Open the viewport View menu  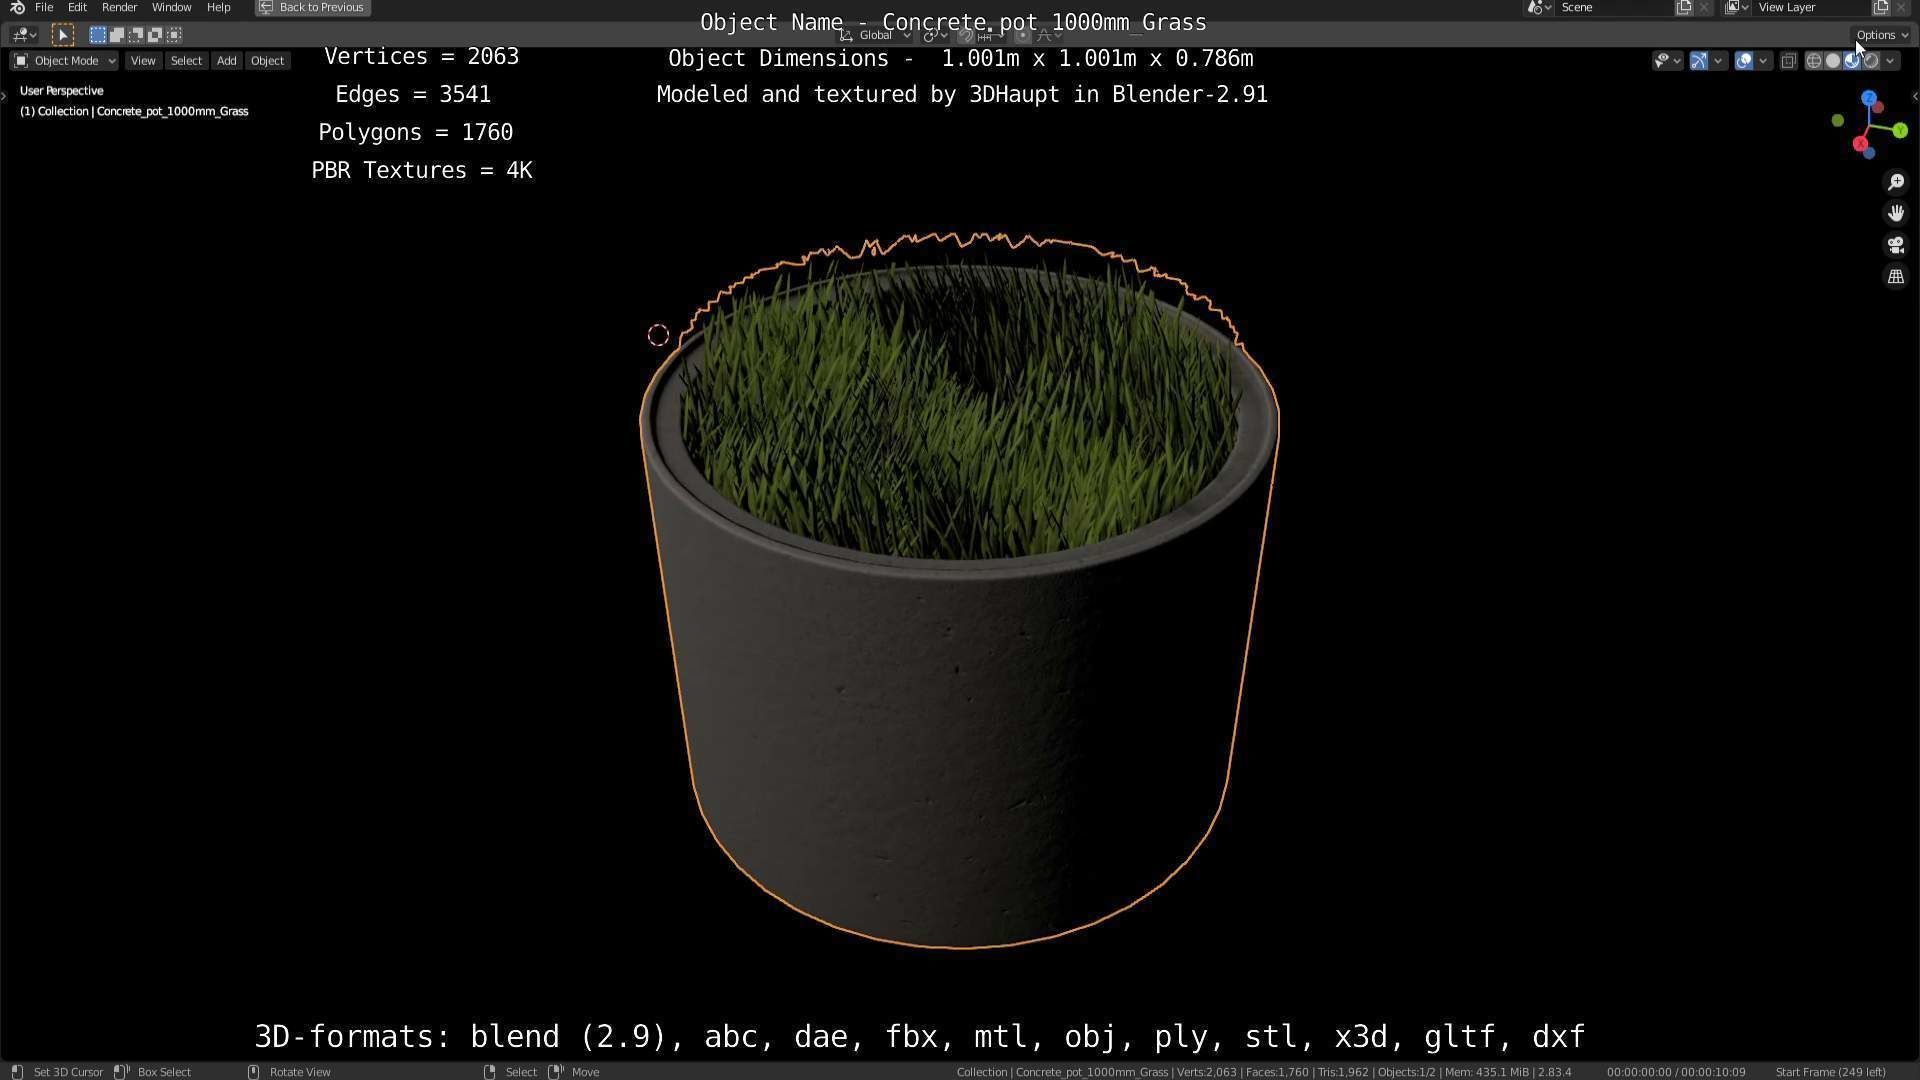143,61
